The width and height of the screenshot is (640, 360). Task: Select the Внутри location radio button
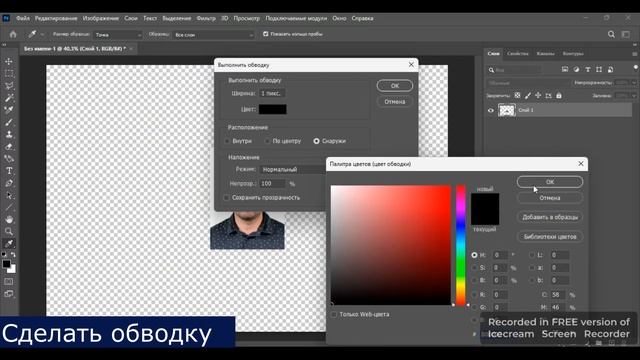coord(227,141)
